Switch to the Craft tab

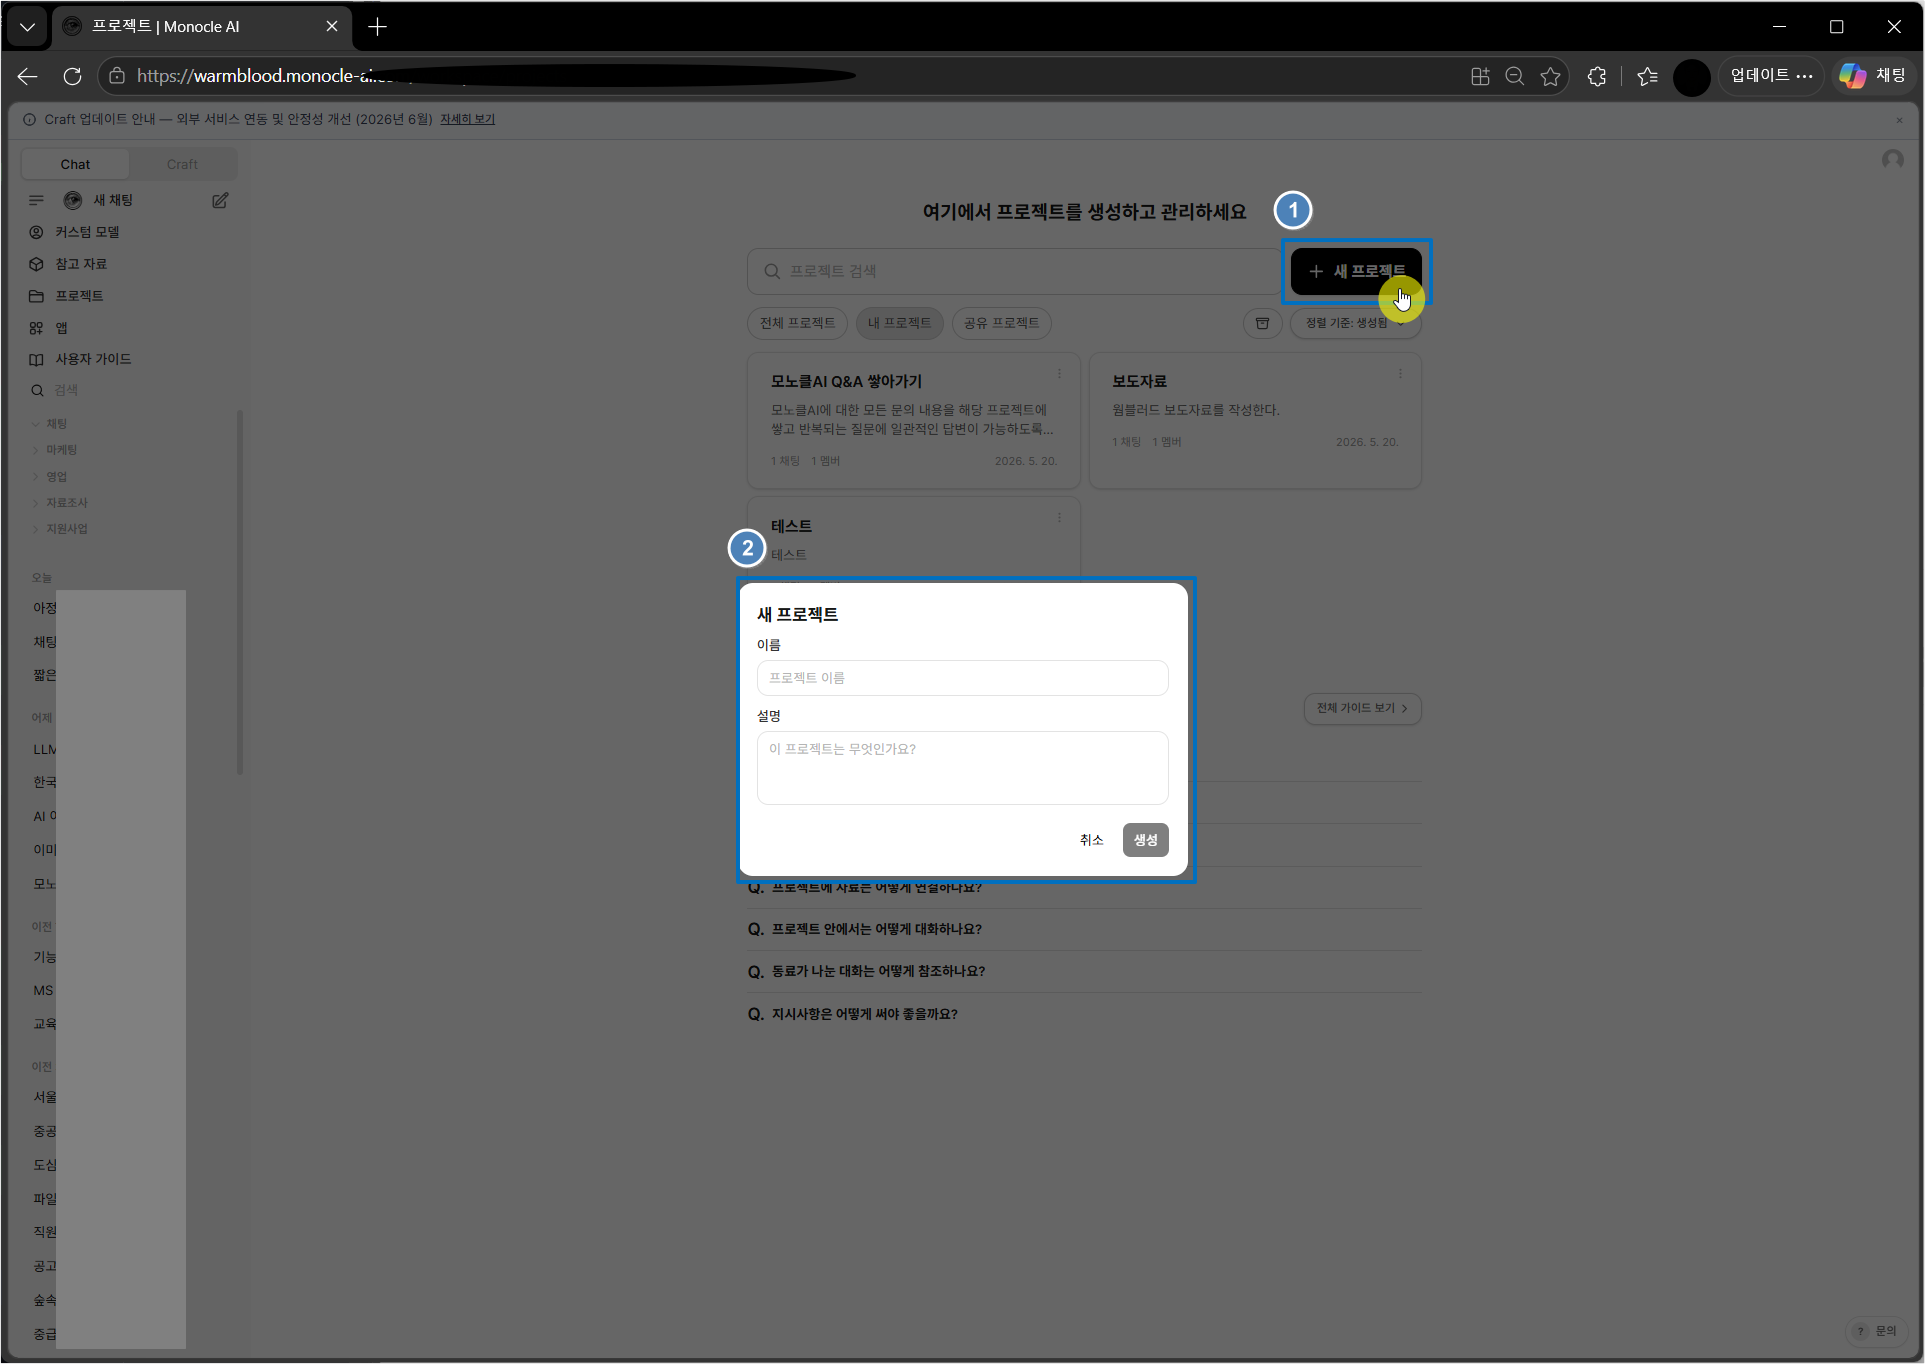182,164
